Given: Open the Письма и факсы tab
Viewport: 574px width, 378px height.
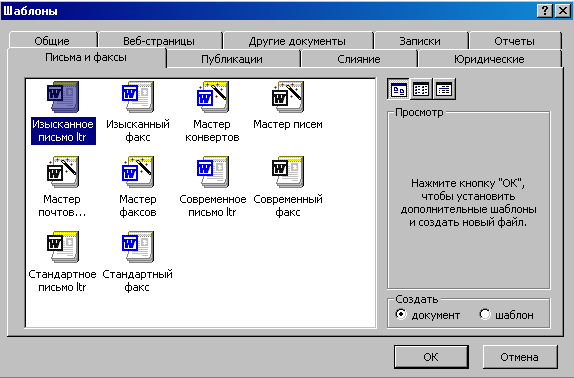Looking at the screenshot, I should [x=86, y=57].
